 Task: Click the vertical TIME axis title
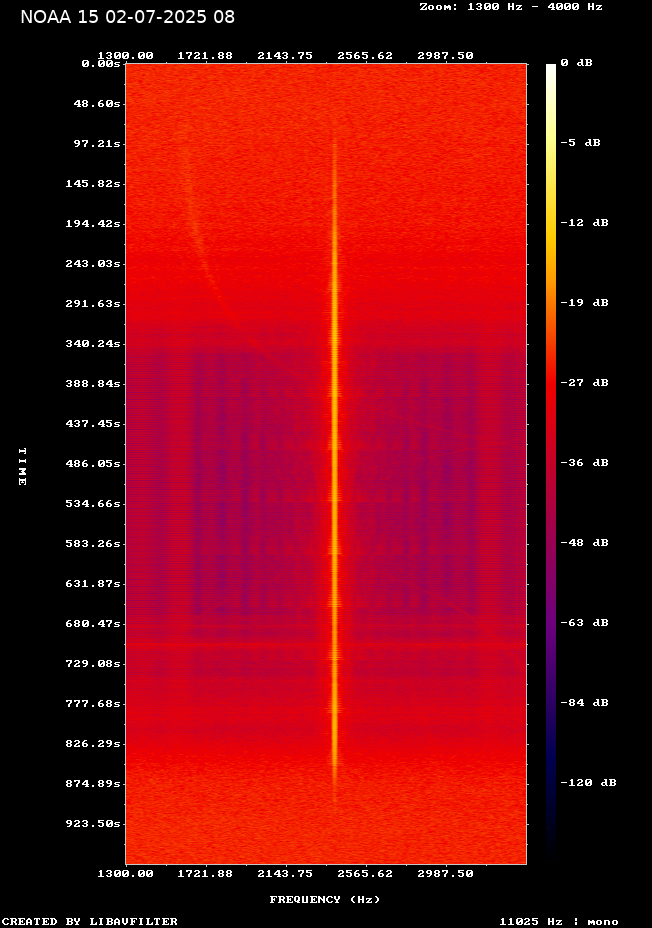click(22, 466)
